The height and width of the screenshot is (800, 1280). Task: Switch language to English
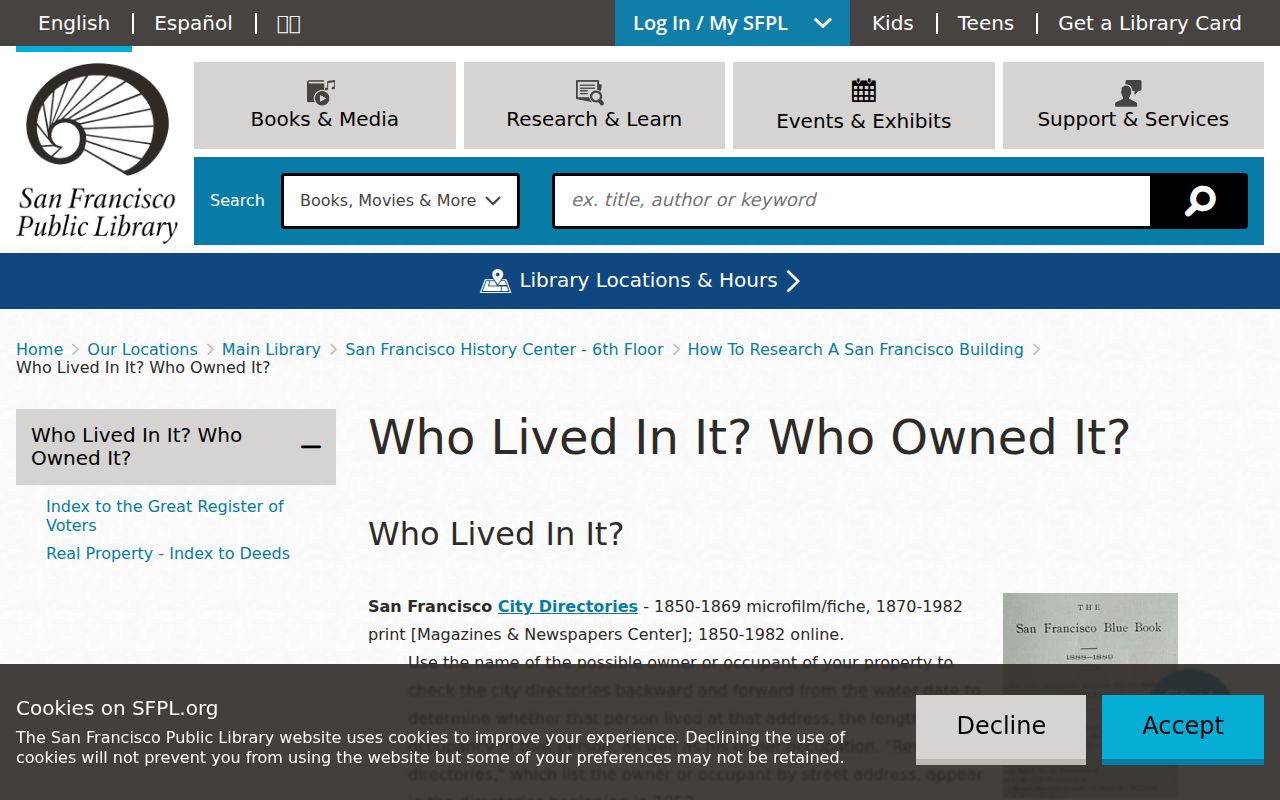(x=74, y=23)
